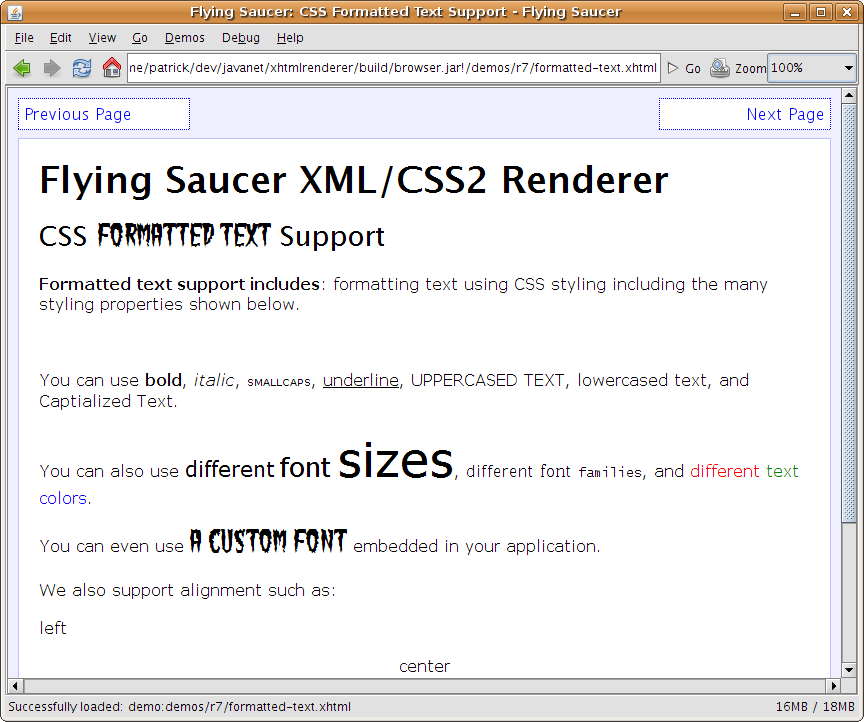Open the Edit menu
The width and height of the screenshot is (864, 722).
(61, 37)
